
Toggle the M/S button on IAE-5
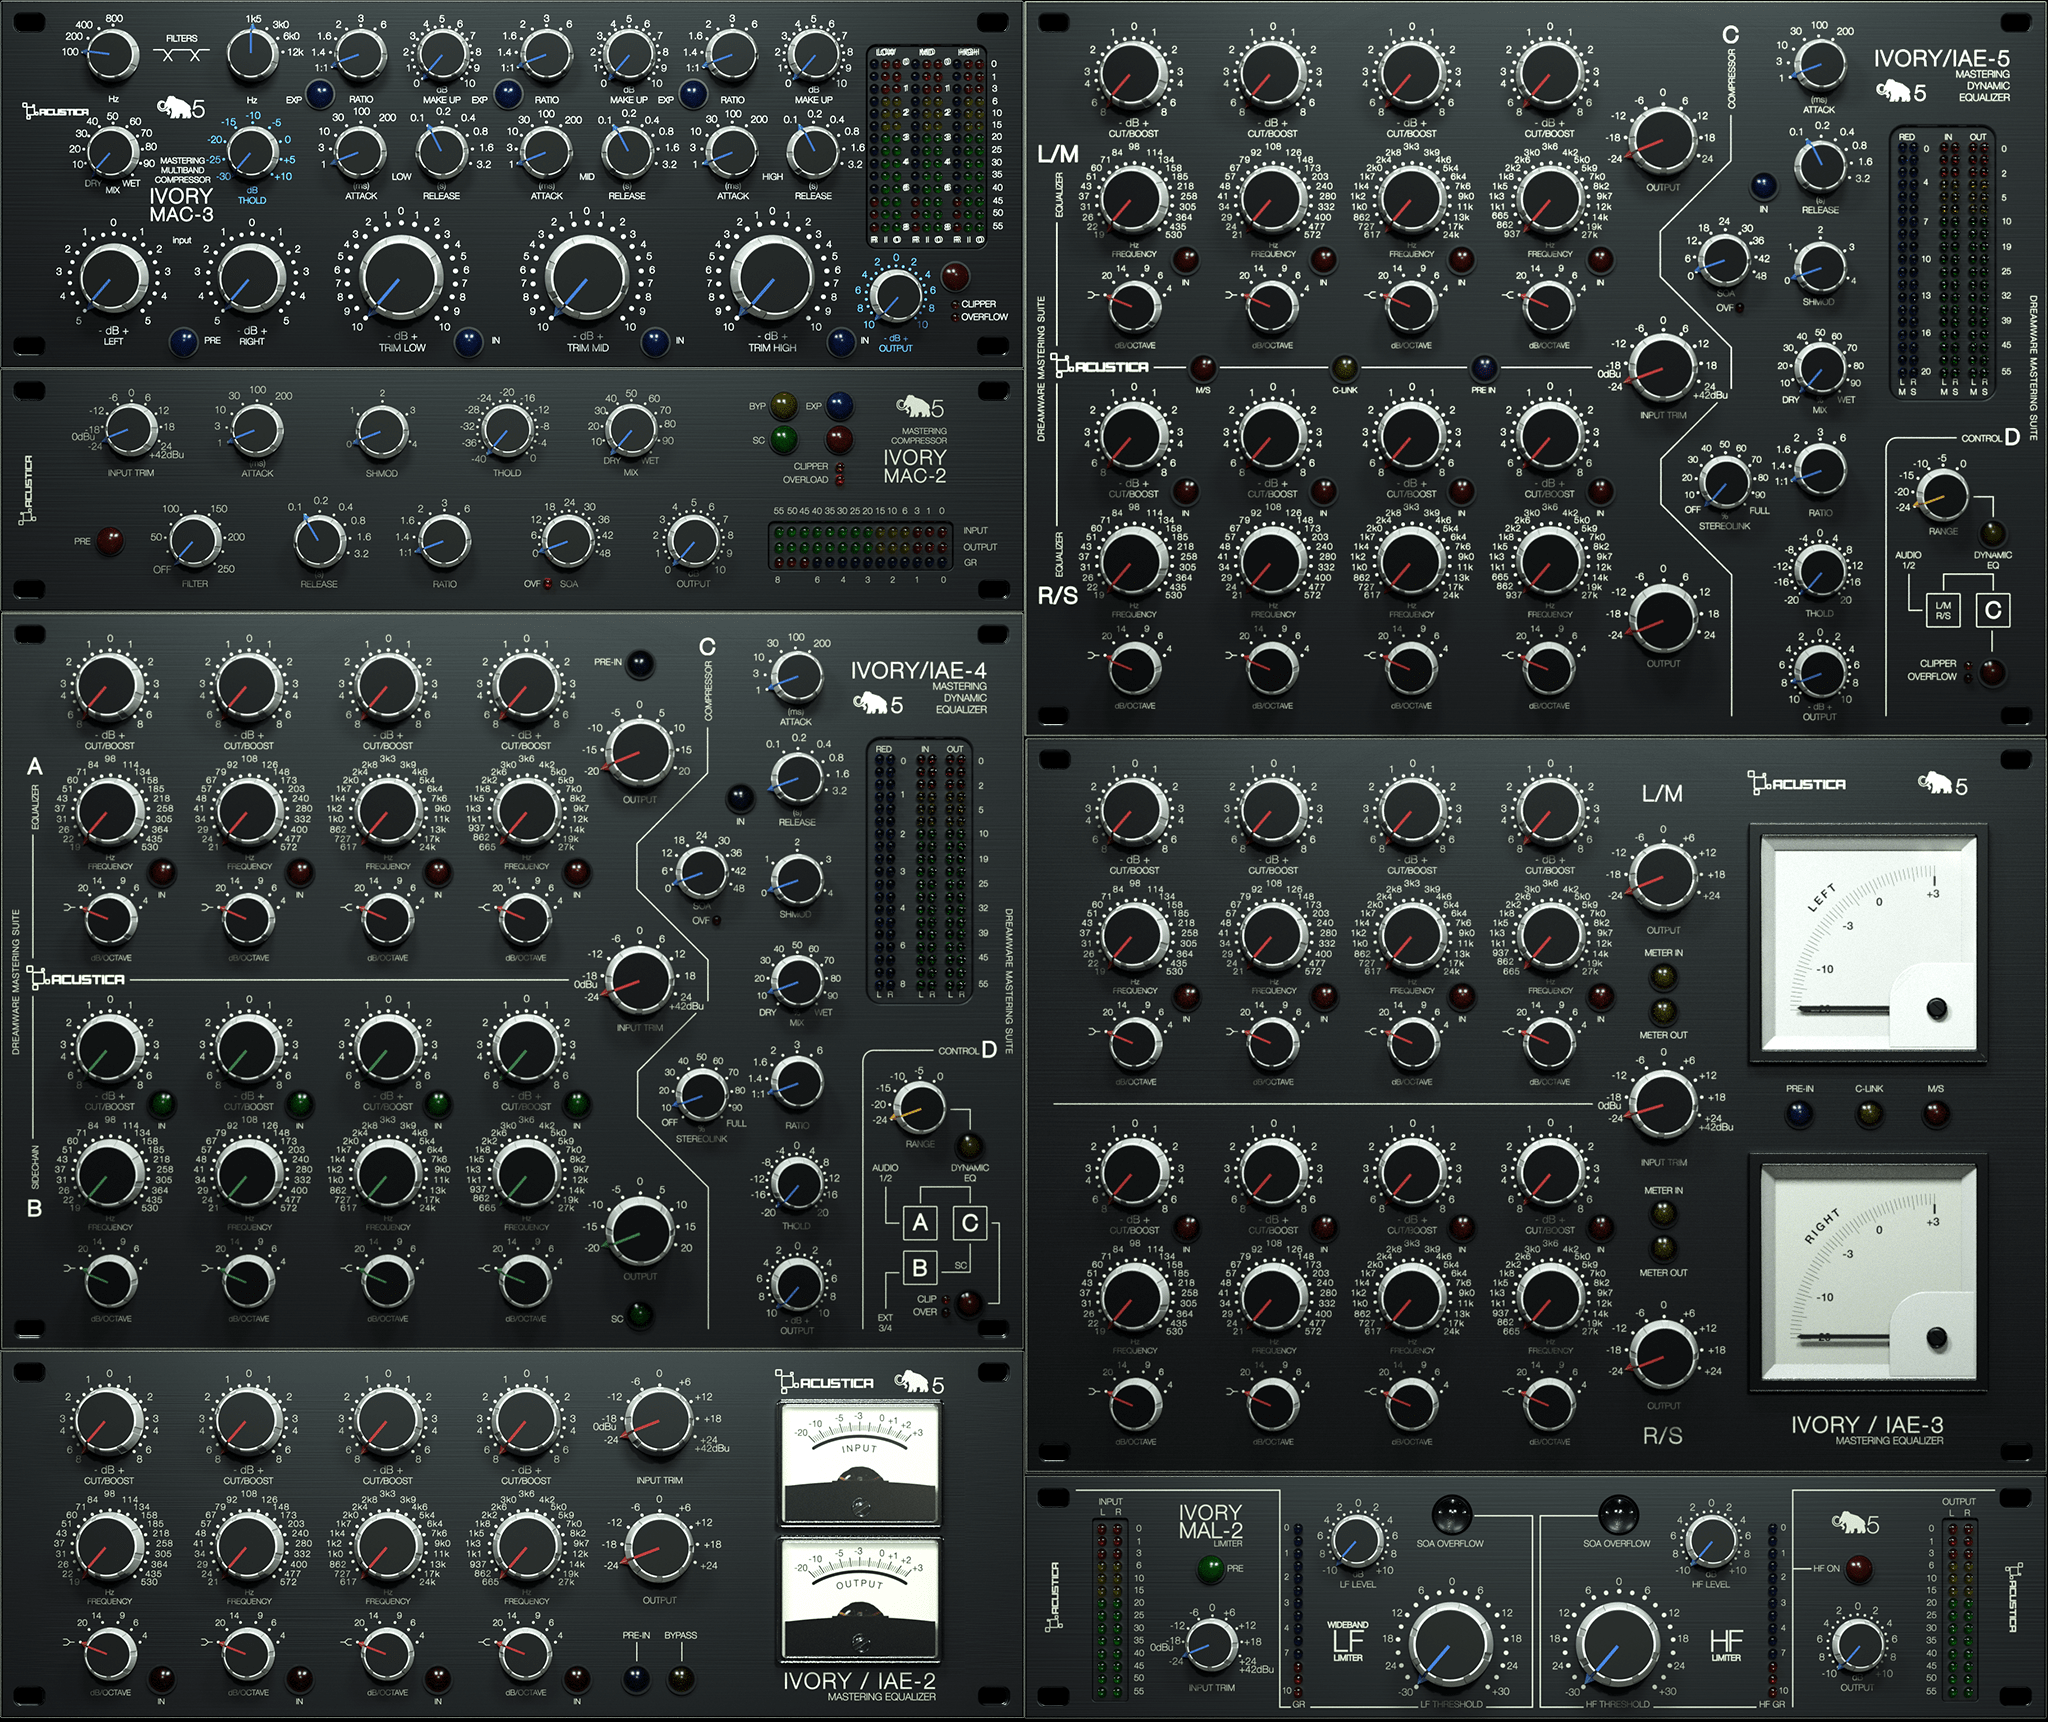coord(1203,368)
